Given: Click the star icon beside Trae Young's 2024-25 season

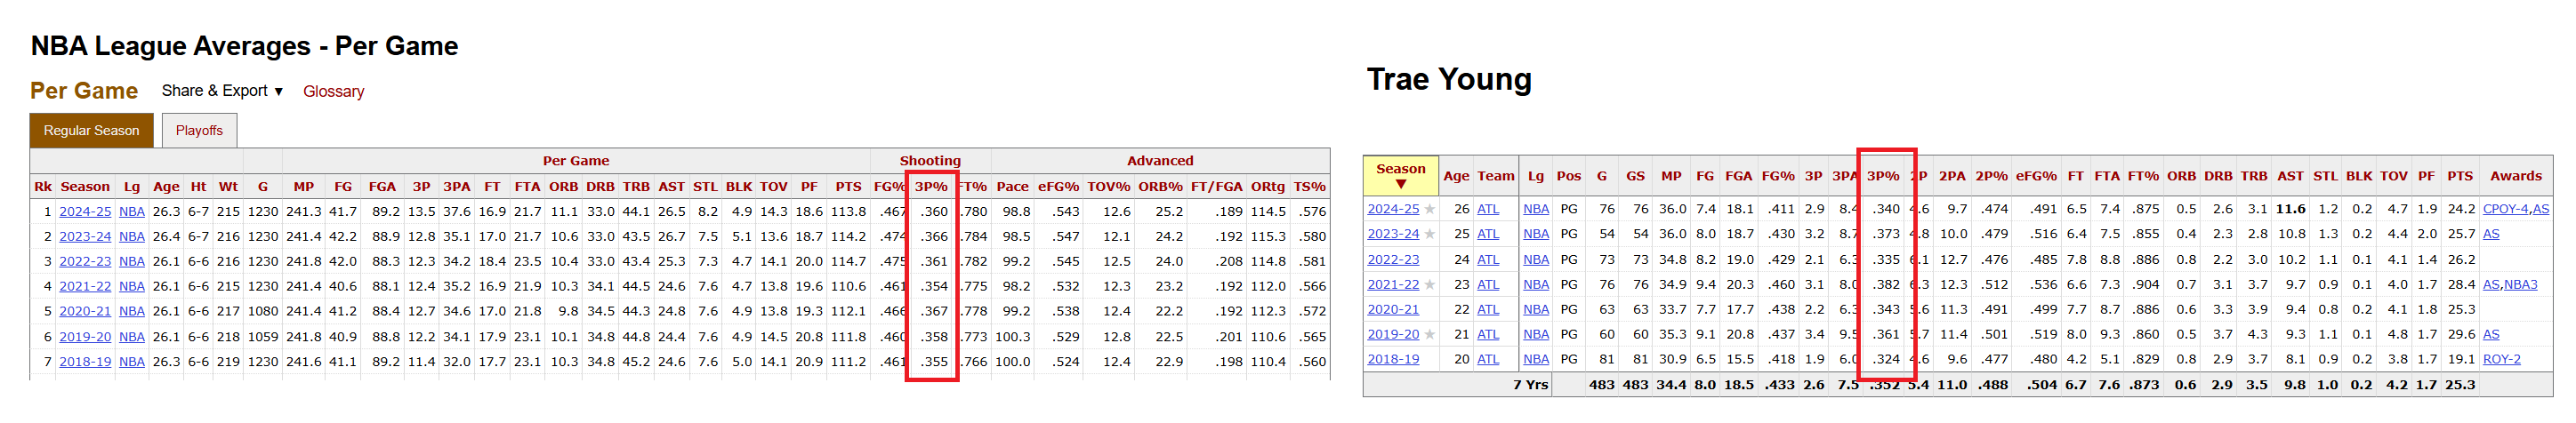Looking at the screenshot, I should coord(1429,209).
